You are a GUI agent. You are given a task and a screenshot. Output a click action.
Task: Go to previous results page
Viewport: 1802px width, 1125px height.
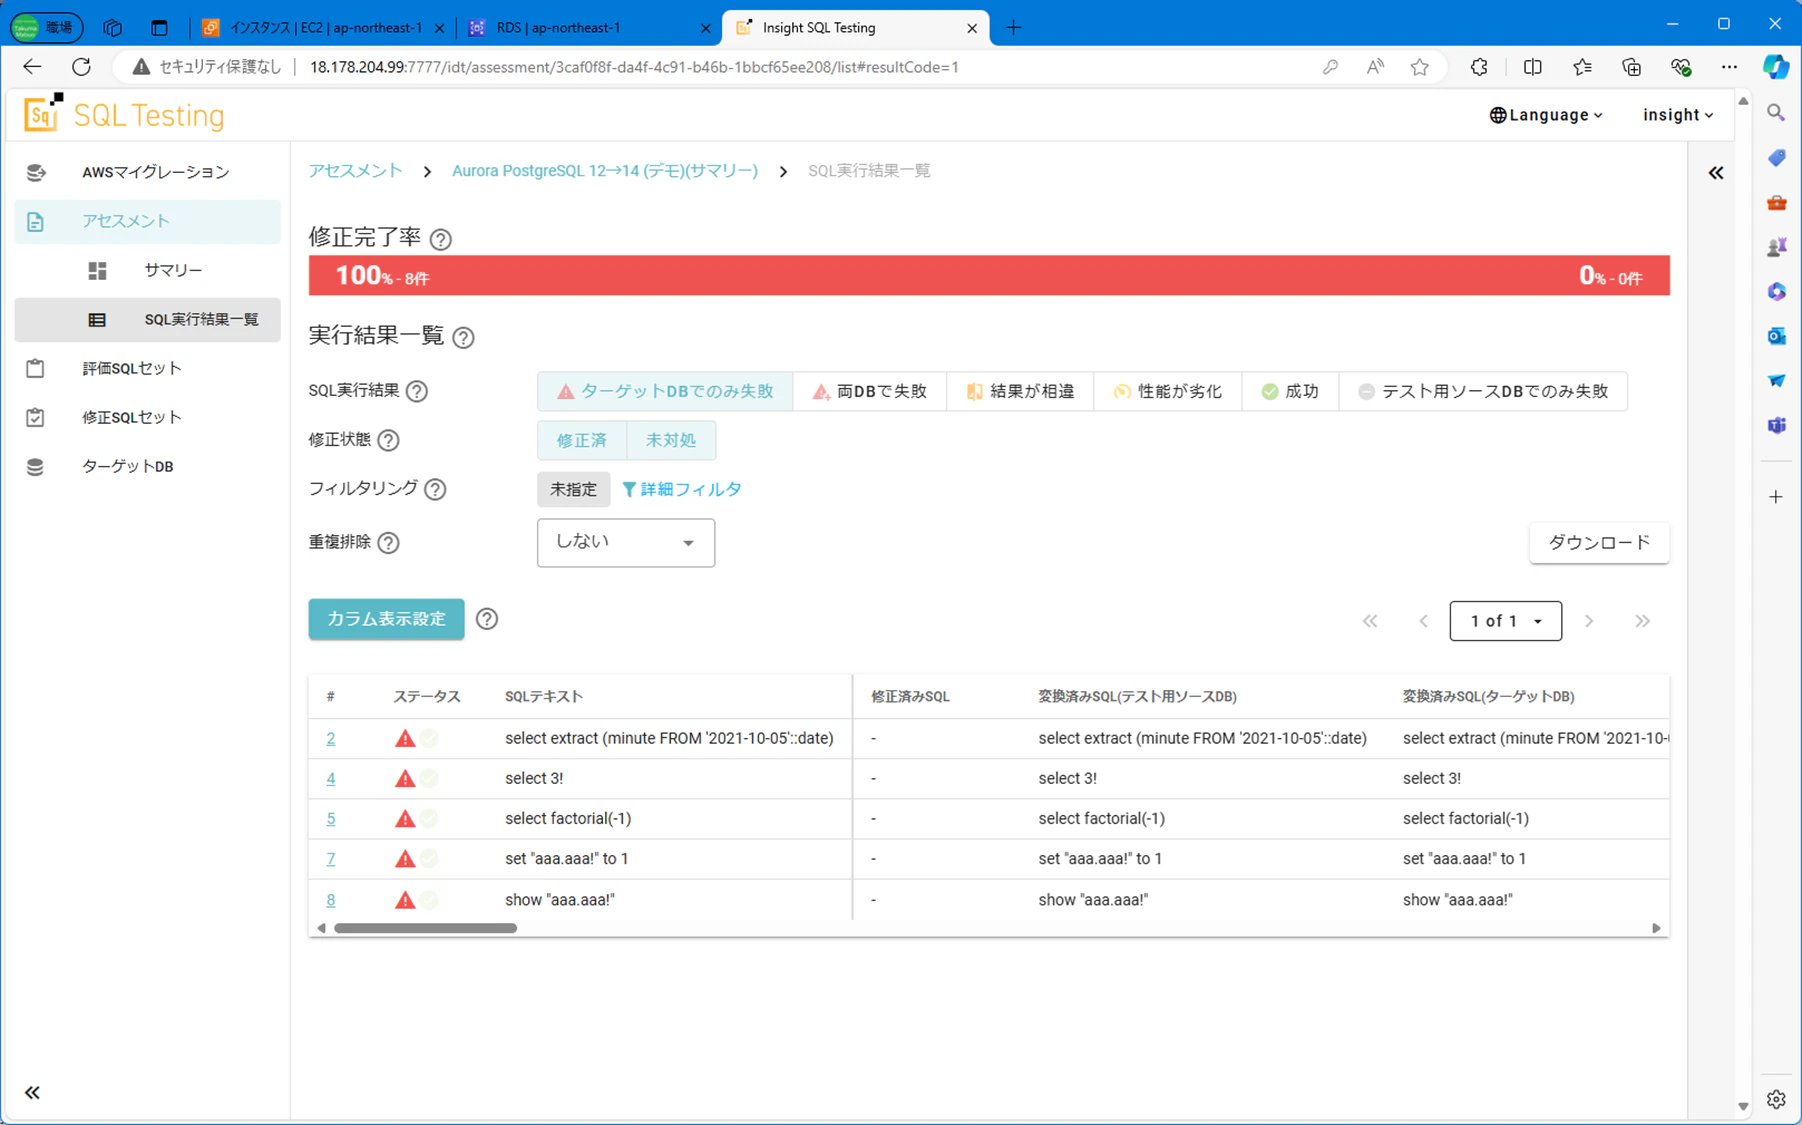(1424, 621)
